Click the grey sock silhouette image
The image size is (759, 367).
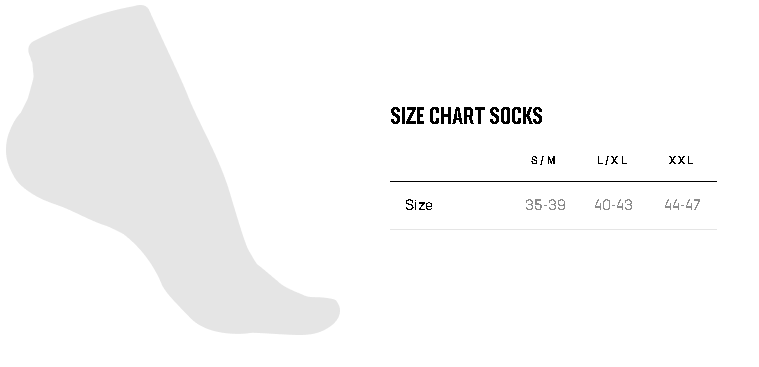[172, 169]
